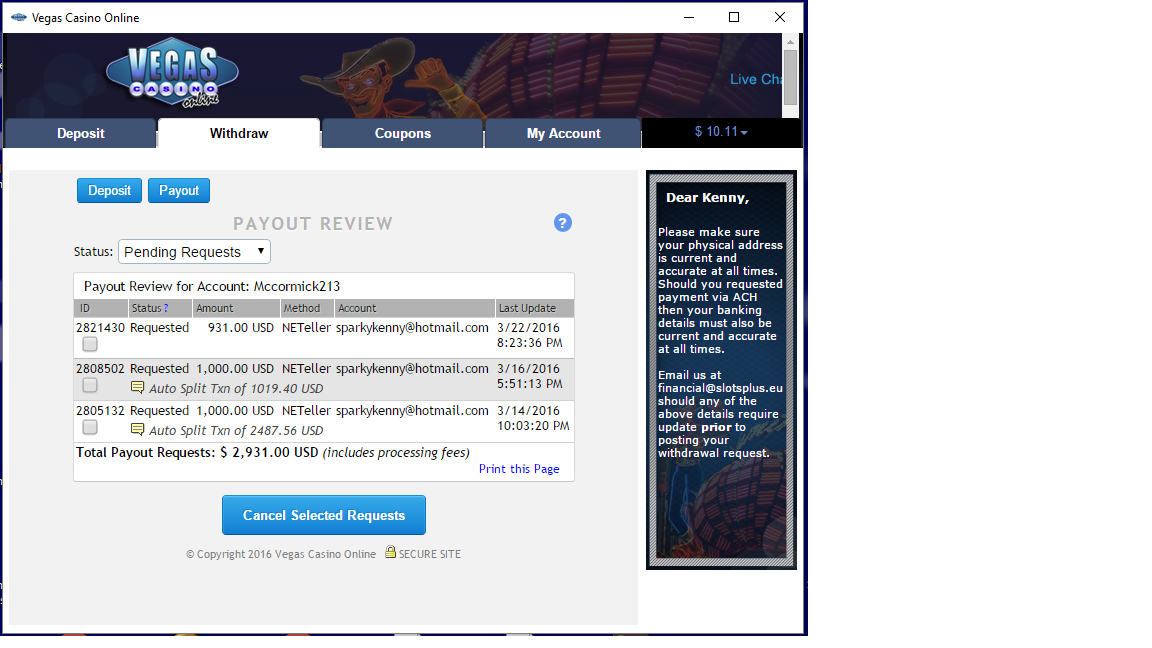The width and height of the screenshot is (1152, 648).
Task: Open the Coupons tab
Action: 403,134
